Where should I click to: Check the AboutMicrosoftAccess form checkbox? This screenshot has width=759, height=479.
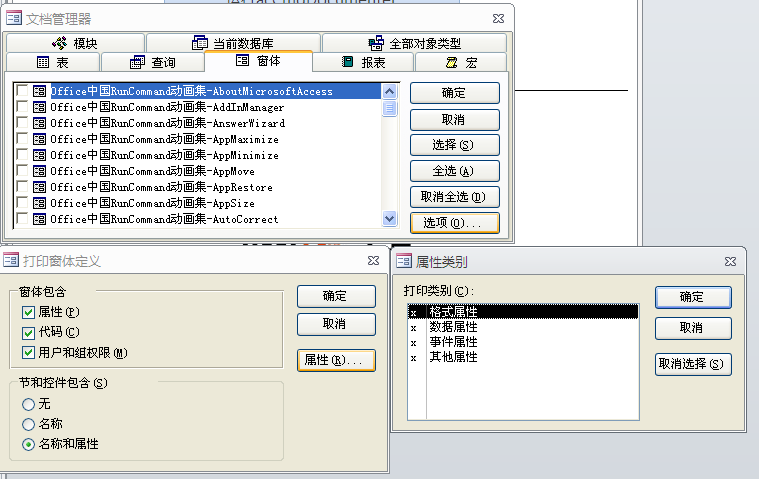point(22,90)
